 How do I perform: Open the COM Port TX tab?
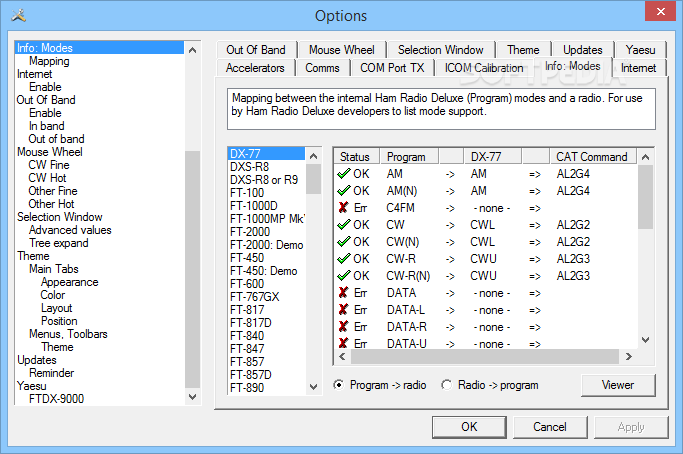(392, 68)
